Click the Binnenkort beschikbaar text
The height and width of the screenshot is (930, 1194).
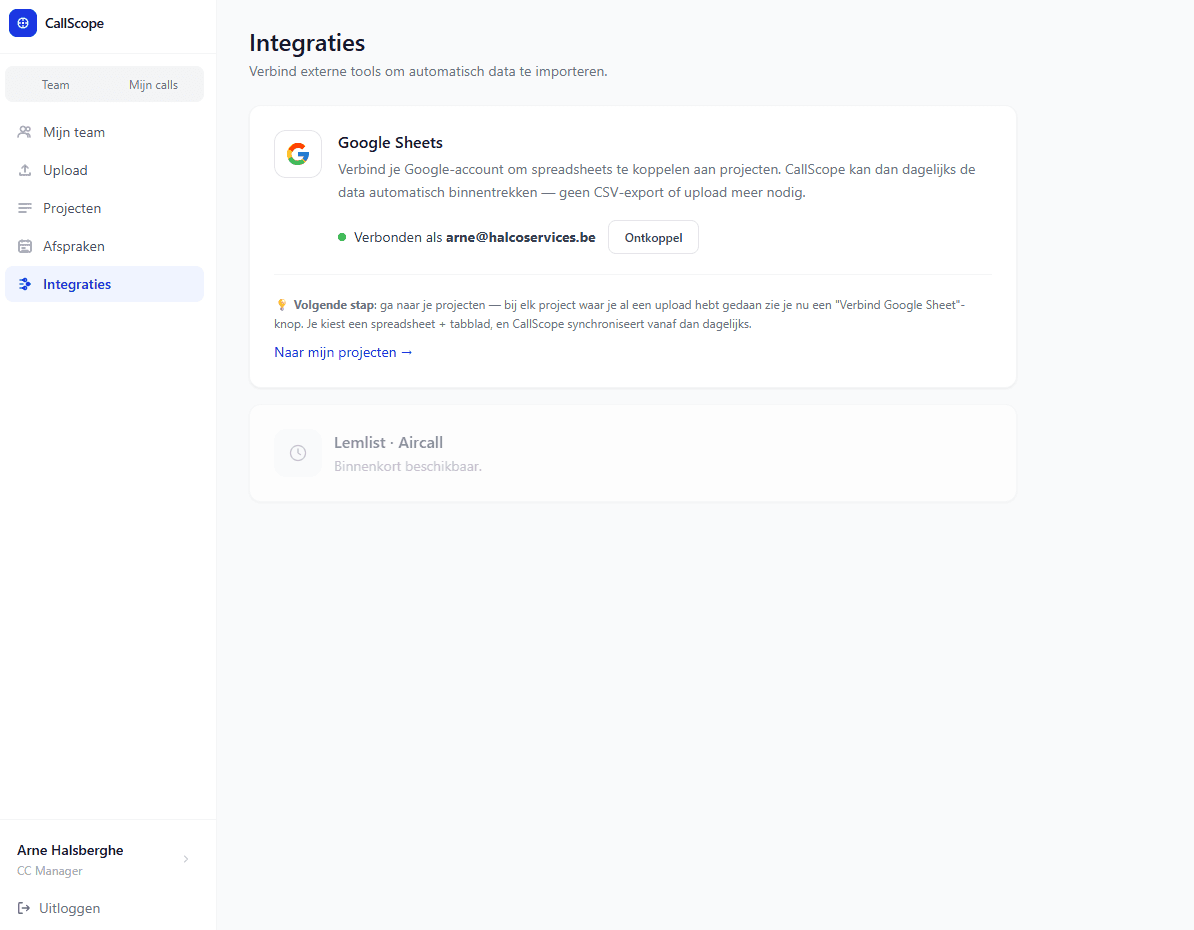[408, 466]
